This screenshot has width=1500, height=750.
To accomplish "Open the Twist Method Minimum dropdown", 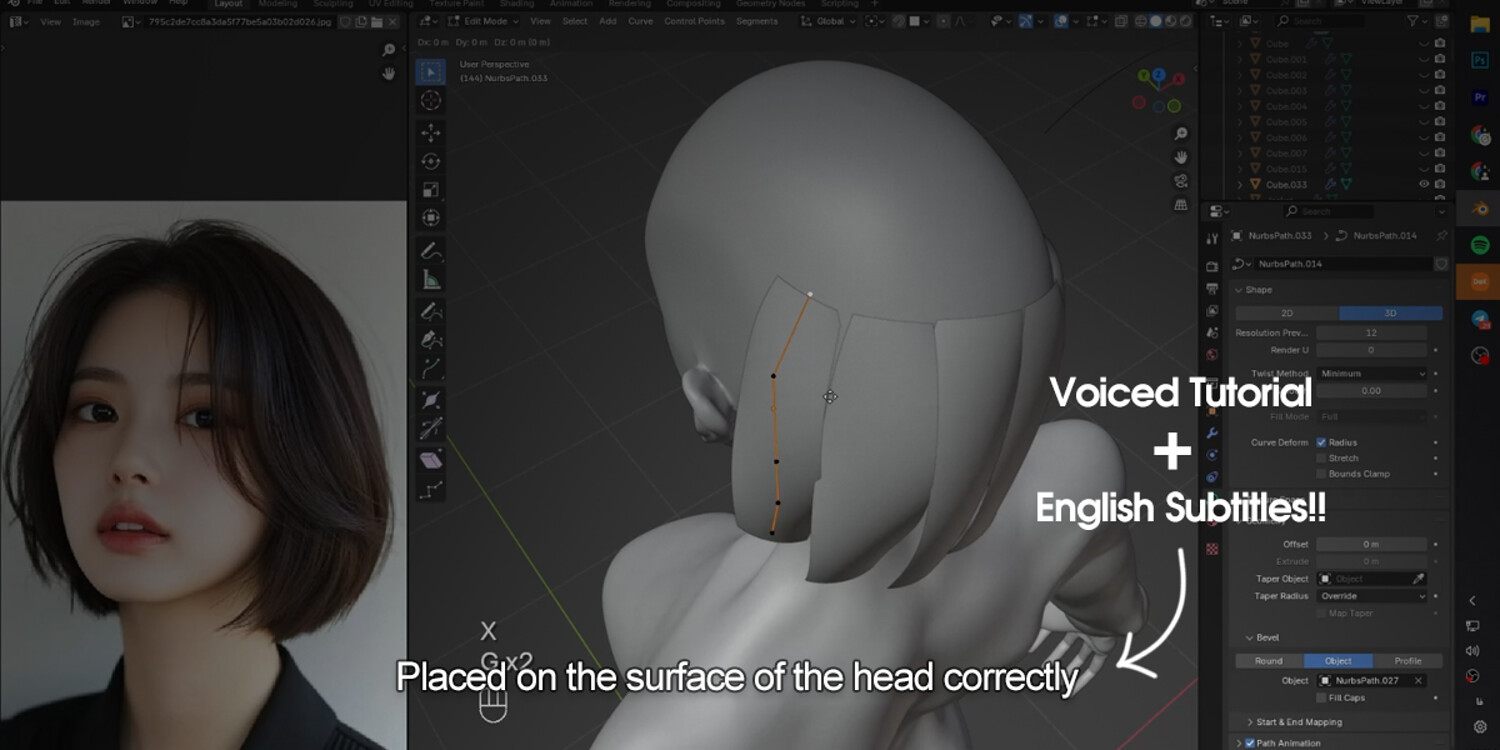I will 1372,373.
